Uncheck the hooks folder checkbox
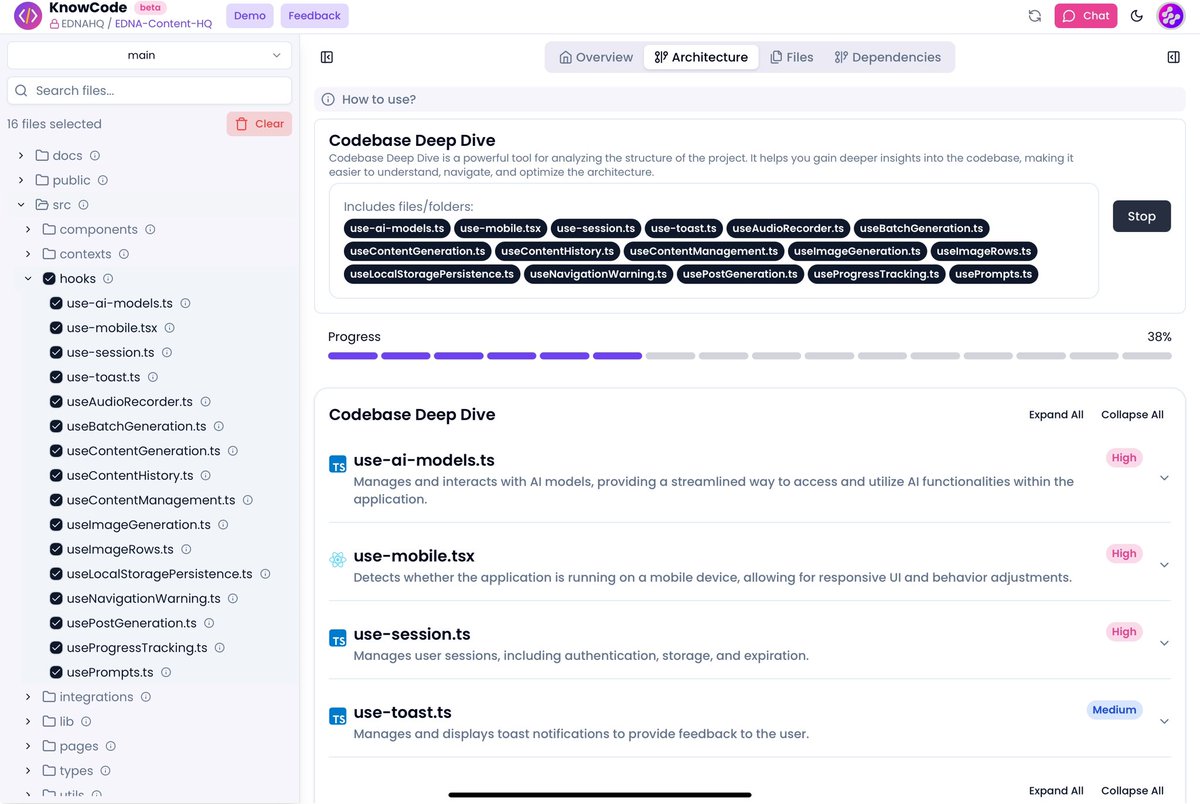This screenshot has width=1200, height=804. coord(49,278)
